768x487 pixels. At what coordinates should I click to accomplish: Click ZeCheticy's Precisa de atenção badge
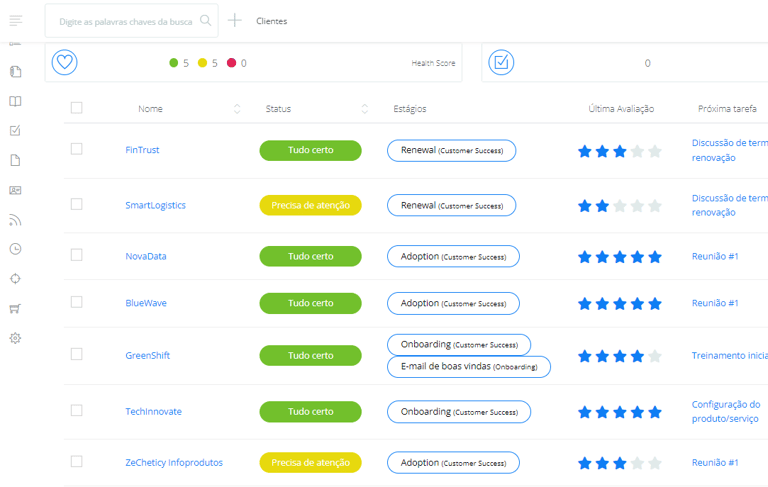click(x=311, y=463)
